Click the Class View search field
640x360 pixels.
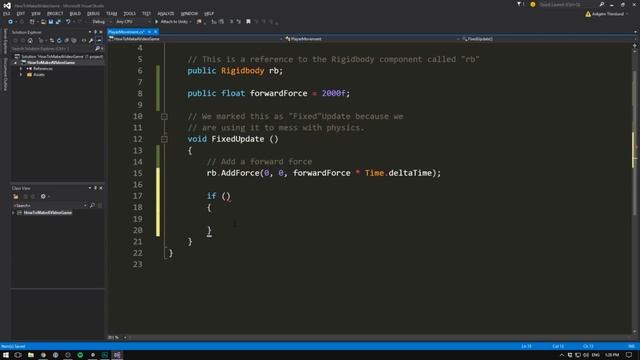[48, 206]
